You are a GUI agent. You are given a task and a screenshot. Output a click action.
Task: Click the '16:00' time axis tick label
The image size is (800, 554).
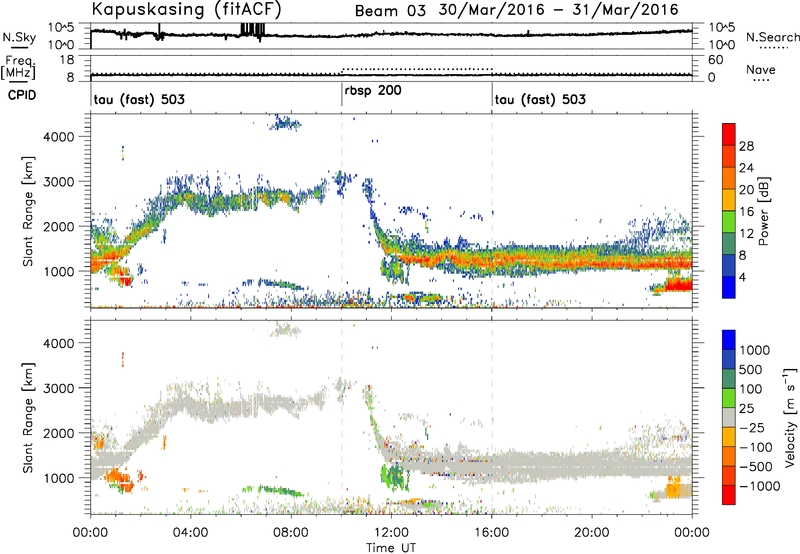[491, 533]
